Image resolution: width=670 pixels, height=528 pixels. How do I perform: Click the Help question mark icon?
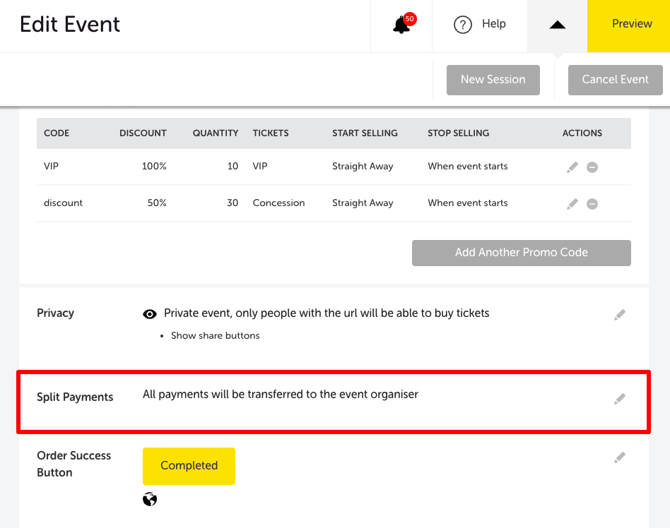[x=462, y=25]
